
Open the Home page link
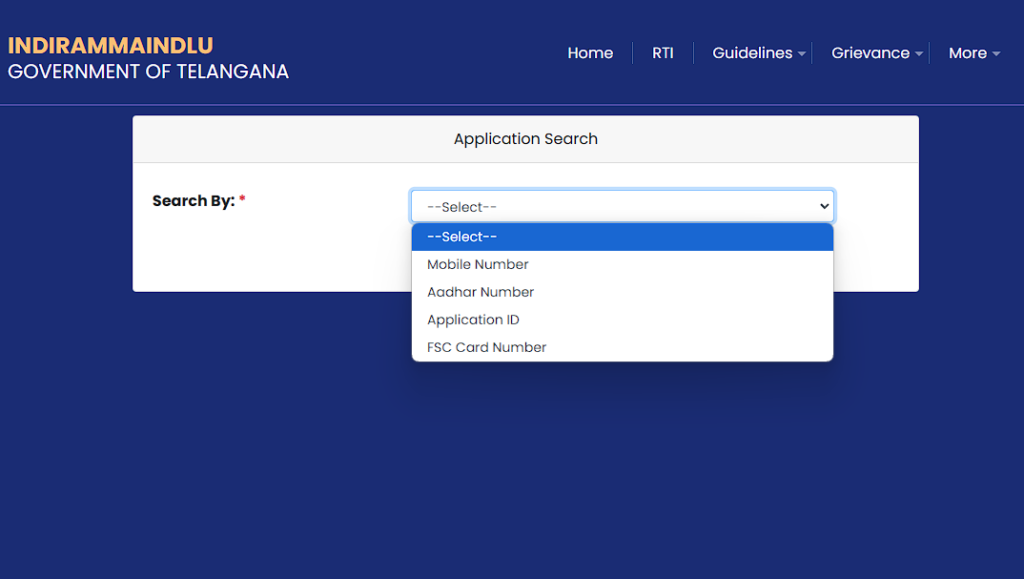click(x=590, y=53)
